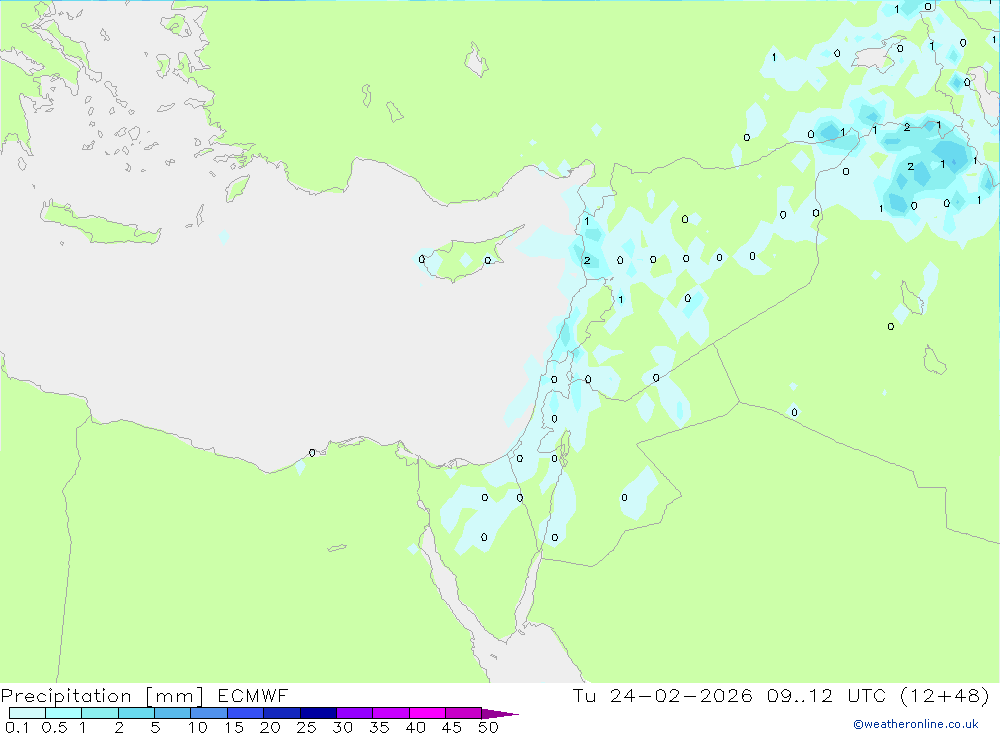Select the 30–35 mm violet legend swatch
Screen dimensions: 1000x733
point(354,713)
